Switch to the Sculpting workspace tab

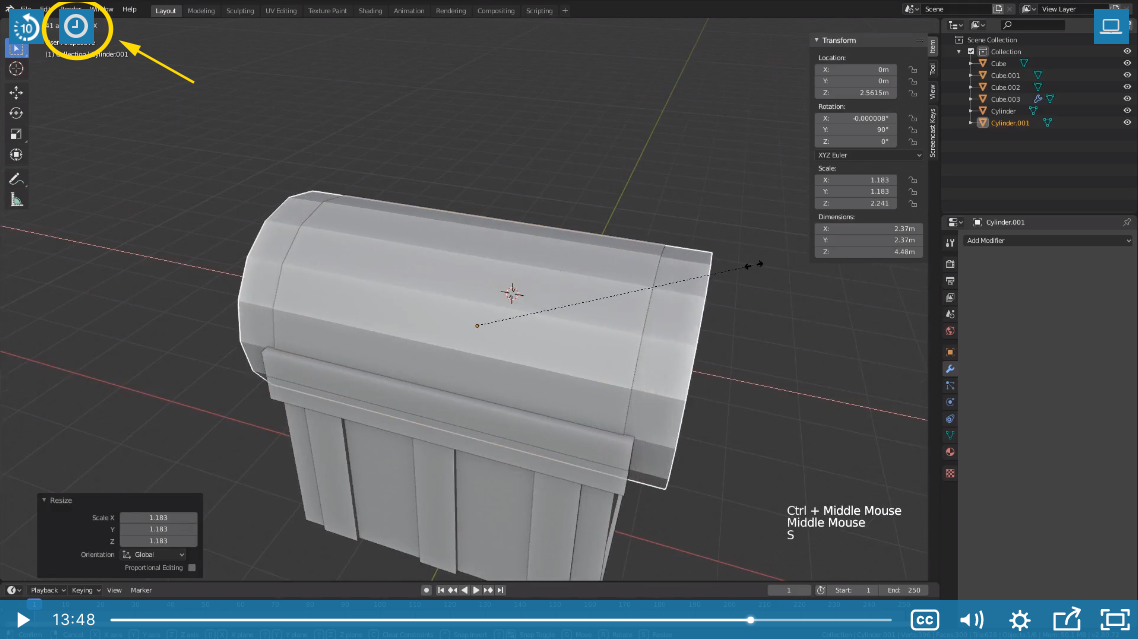(x=240, y=11)
